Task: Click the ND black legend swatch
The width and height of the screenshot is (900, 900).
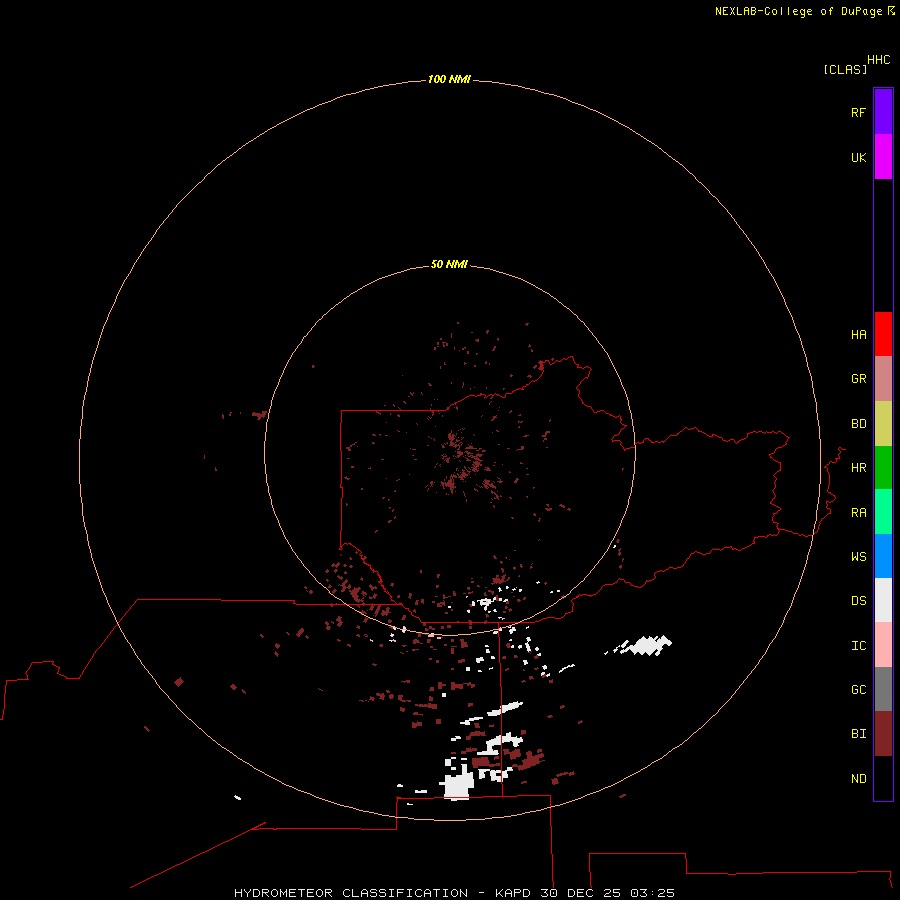Action: [883, 778]
